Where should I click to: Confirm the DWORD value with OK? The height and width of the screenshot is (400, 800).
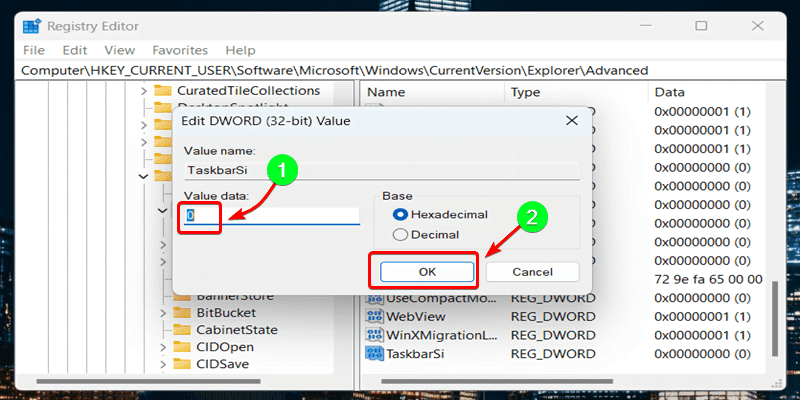[x=427, y=272]
